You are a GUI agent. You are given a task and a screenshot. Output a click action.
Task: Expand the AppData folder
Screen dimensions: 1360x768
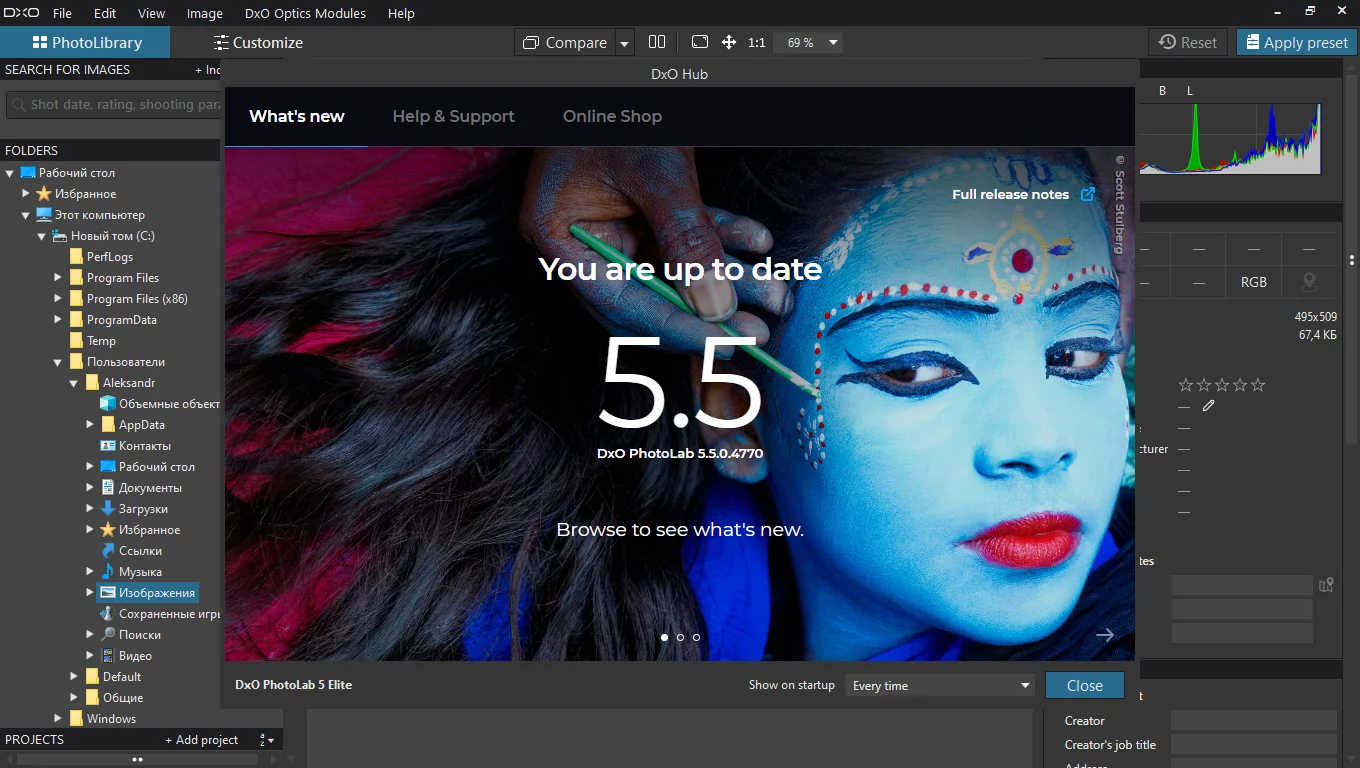tap(90, 425)
